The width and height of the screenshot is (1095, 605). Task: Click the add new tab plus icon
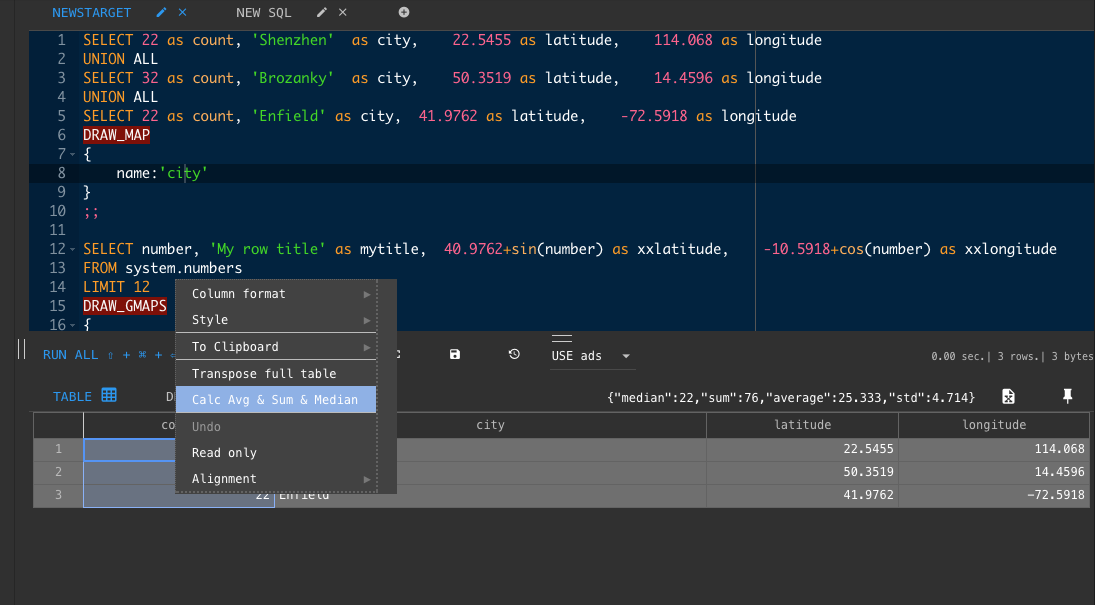point(404,12)
